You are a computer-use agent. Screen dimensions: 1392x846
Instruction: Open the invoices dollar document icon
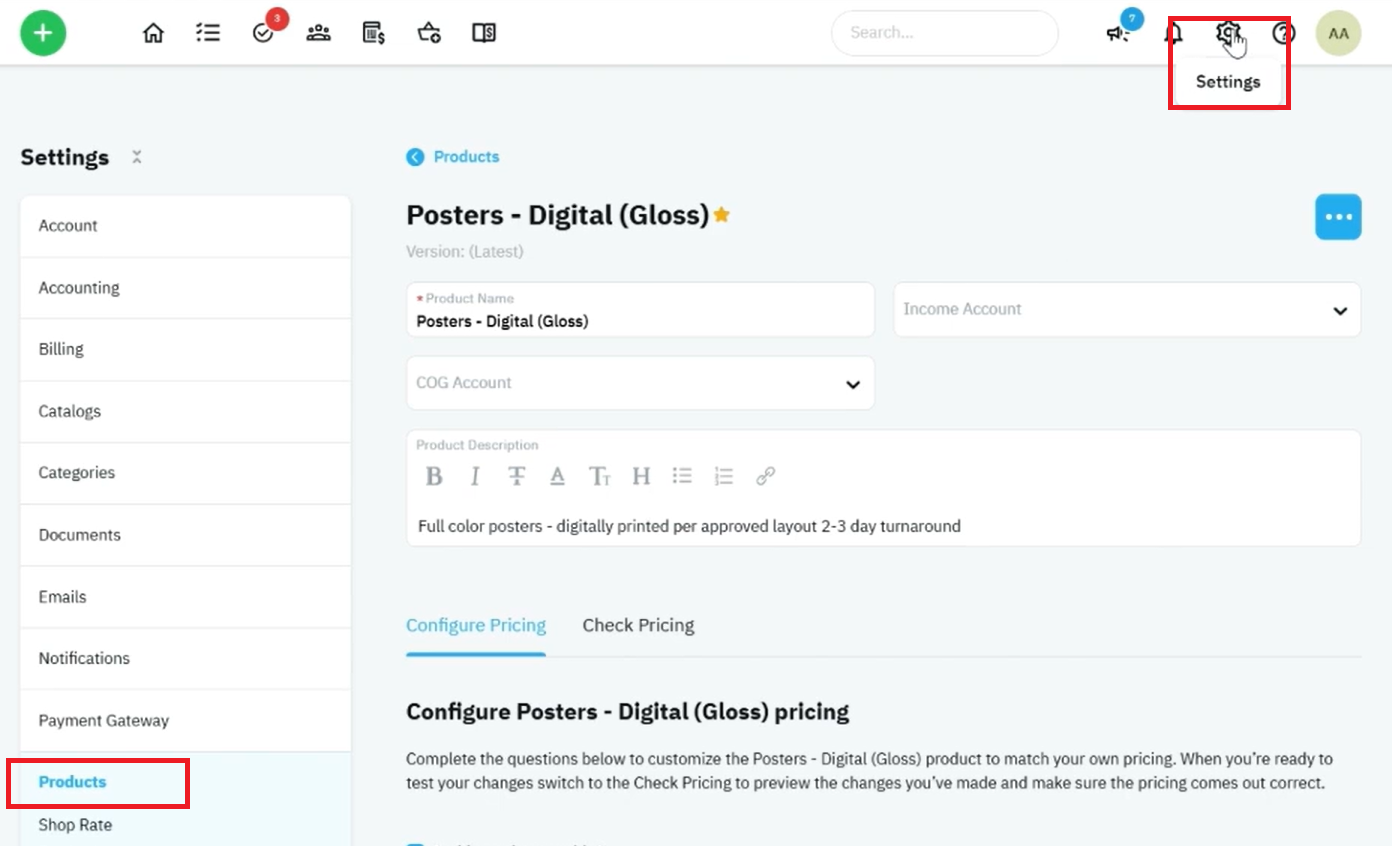(374, 33)
